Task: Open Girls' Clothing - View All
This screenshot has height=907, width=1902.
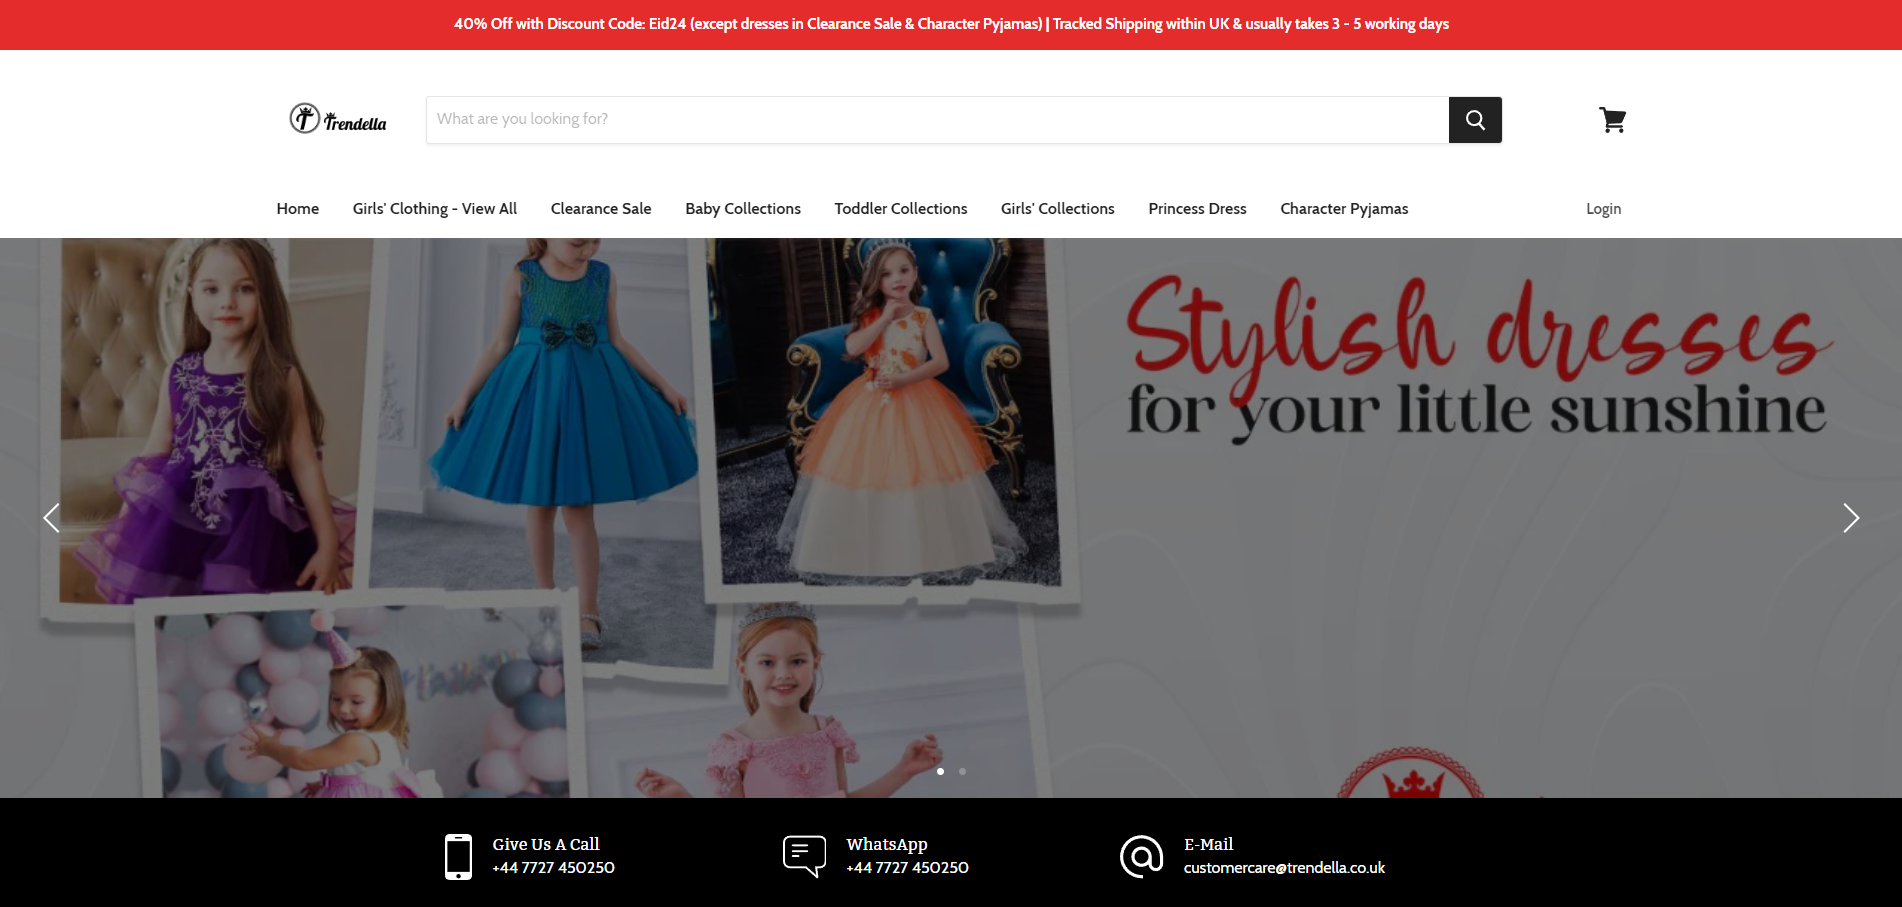Action: point(435,208)
